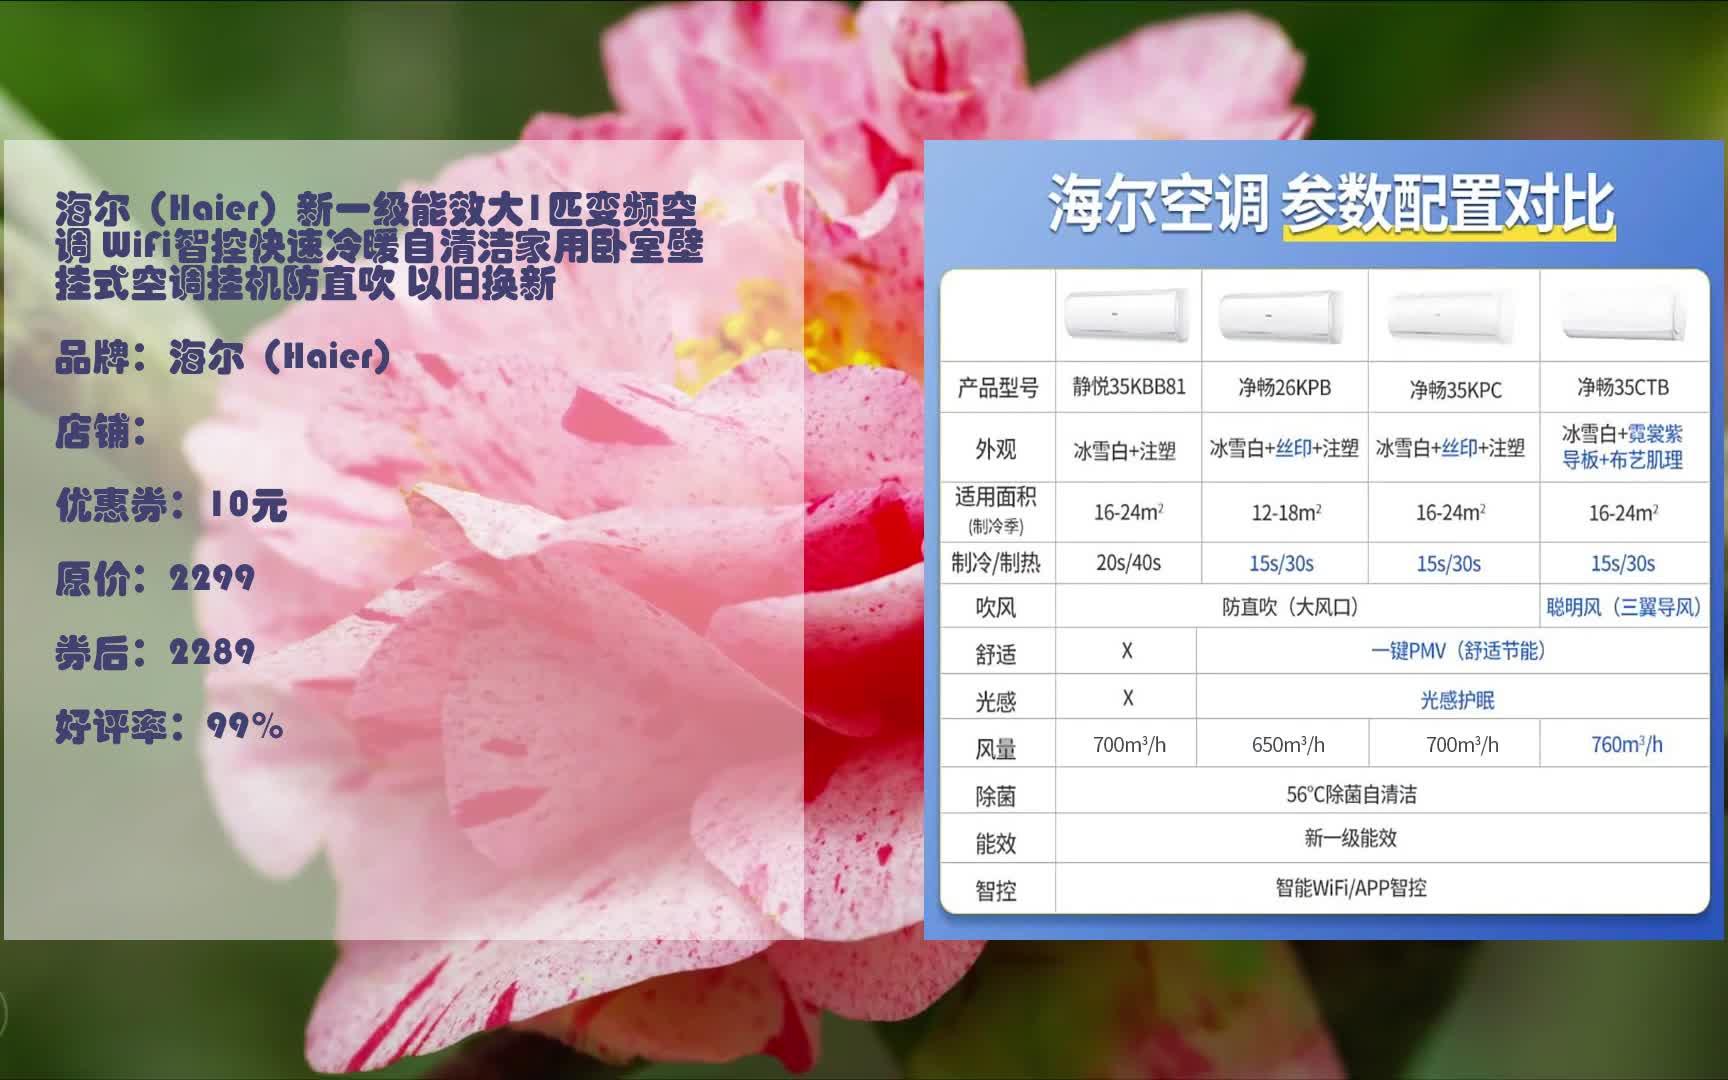1728x1080 pixels.
Task: Click 700m³/h cell under 静悦35KBB81
Action: [x=1129, y=745]
